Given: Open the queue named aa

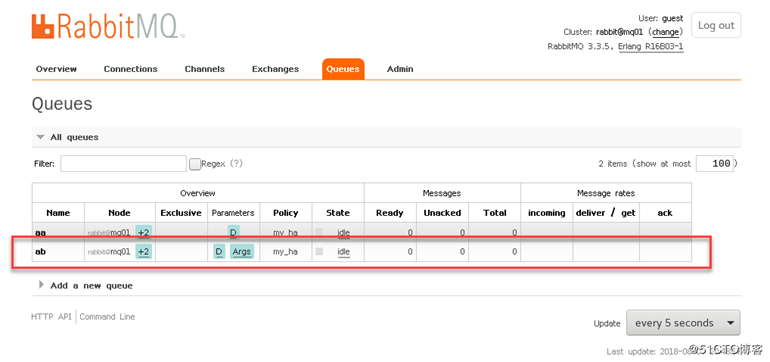Looking at the screenshot, I should click(39, 232).
